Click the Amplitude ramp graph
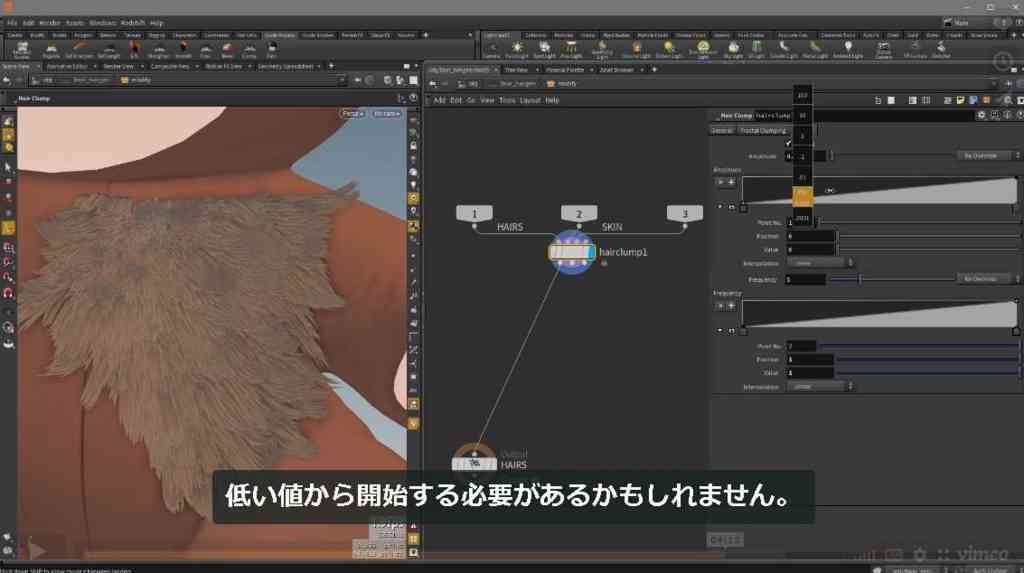The image size is (1024, 573). click(x=879, y=190)
